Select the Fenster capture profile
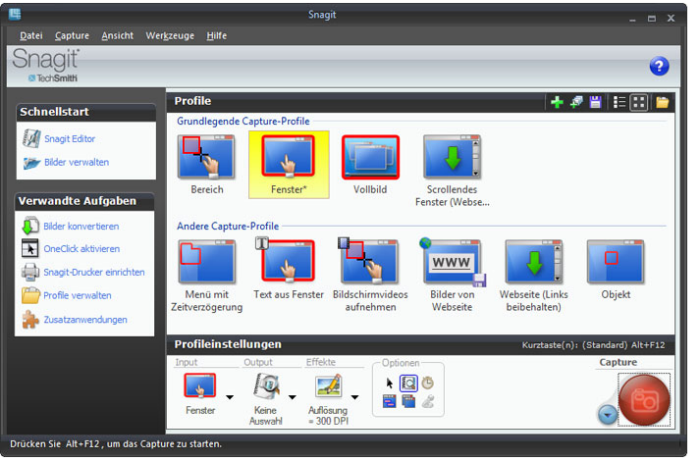Viewport: 690px width, 459px height. [x=288, y=165]
